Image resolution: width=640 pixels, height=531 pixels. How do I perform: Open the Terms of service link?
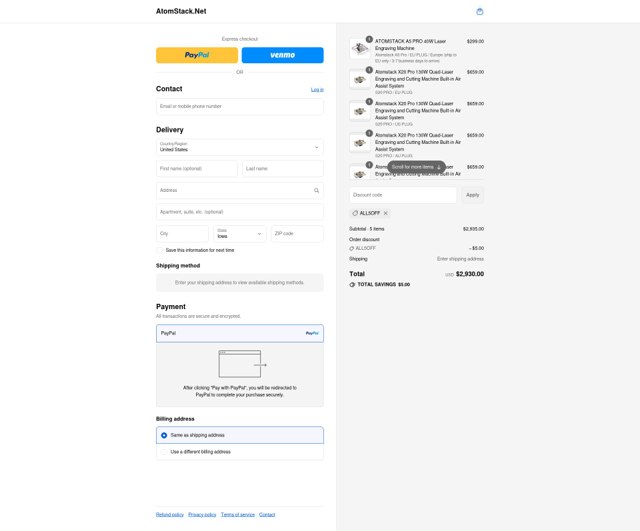click(238, 515)
